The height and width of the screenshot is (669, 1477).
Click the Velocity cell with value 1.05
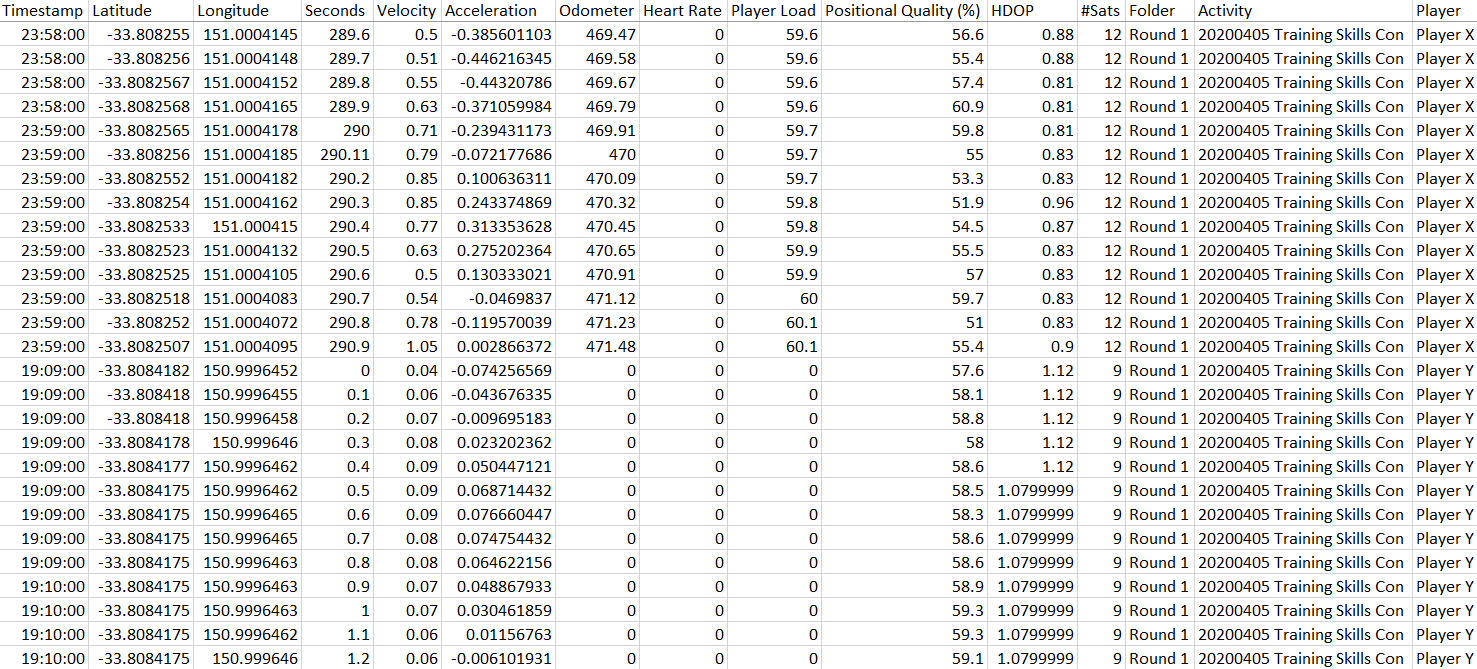point(421,347)
